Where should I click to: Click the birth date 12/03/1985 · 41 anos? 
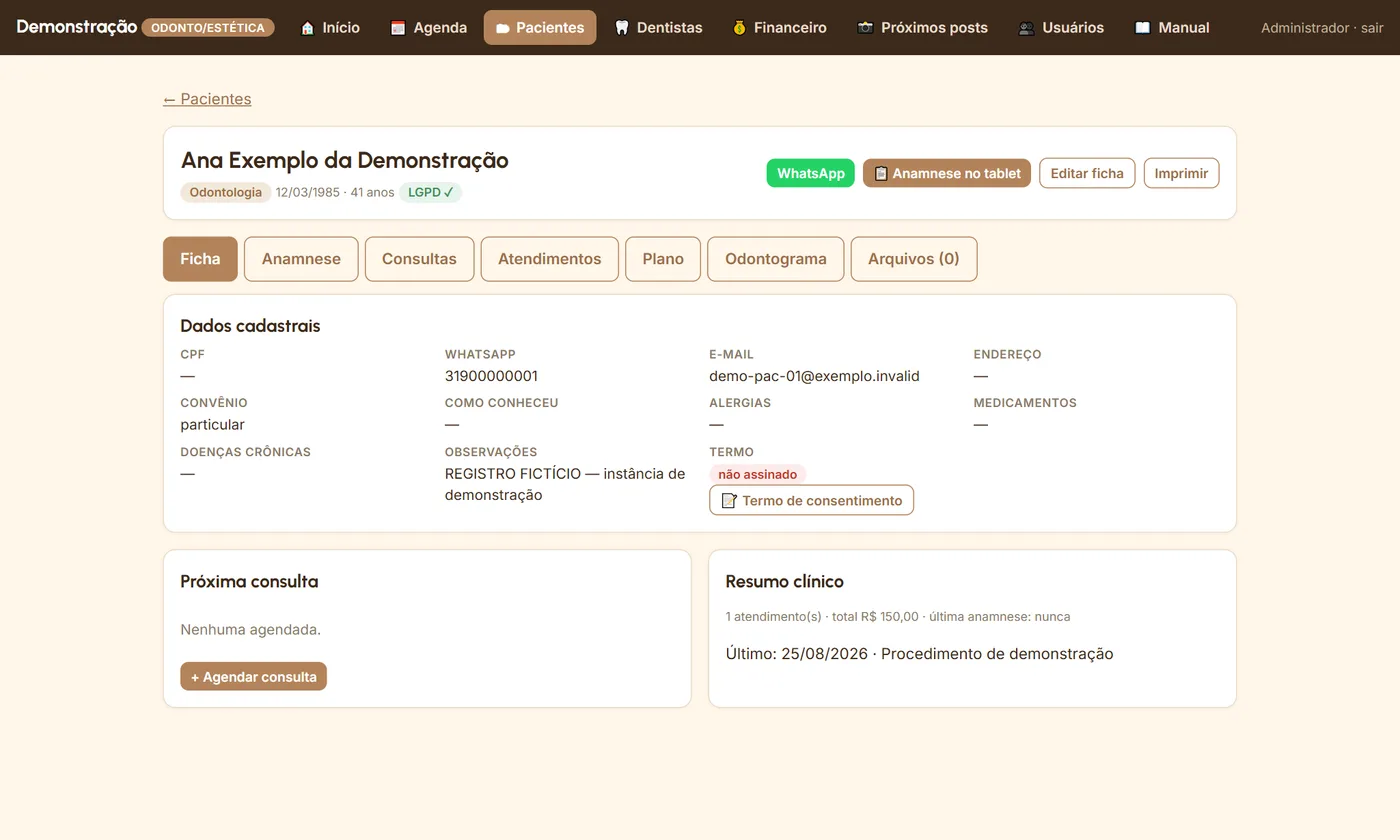tap(335, 192)
